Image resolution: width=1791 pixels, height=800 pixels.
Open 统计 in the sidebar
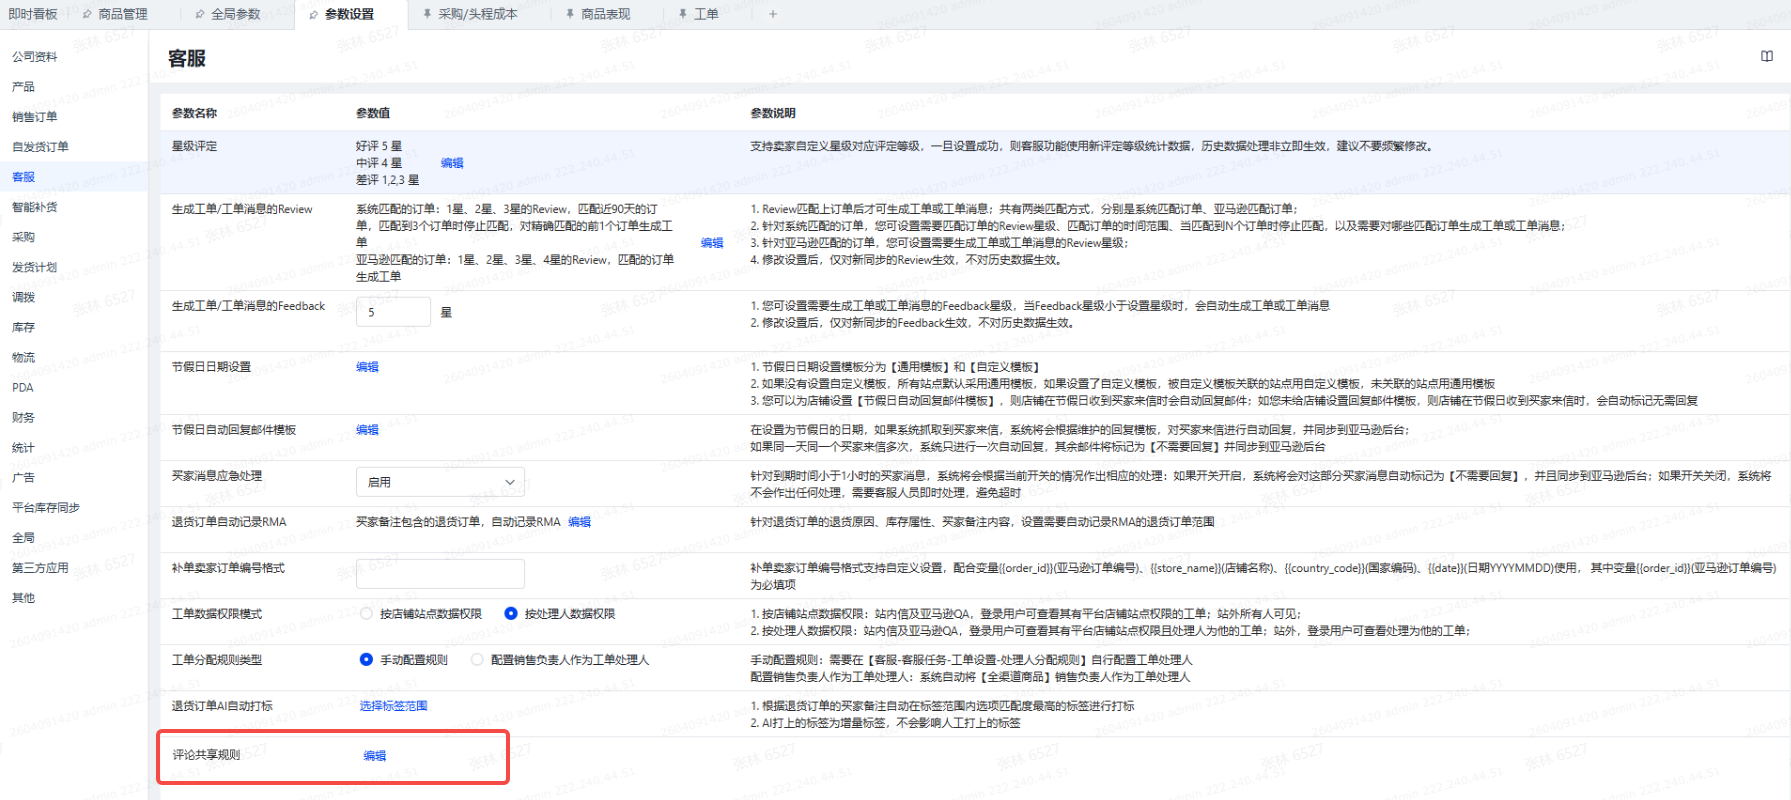coord(23,448)
